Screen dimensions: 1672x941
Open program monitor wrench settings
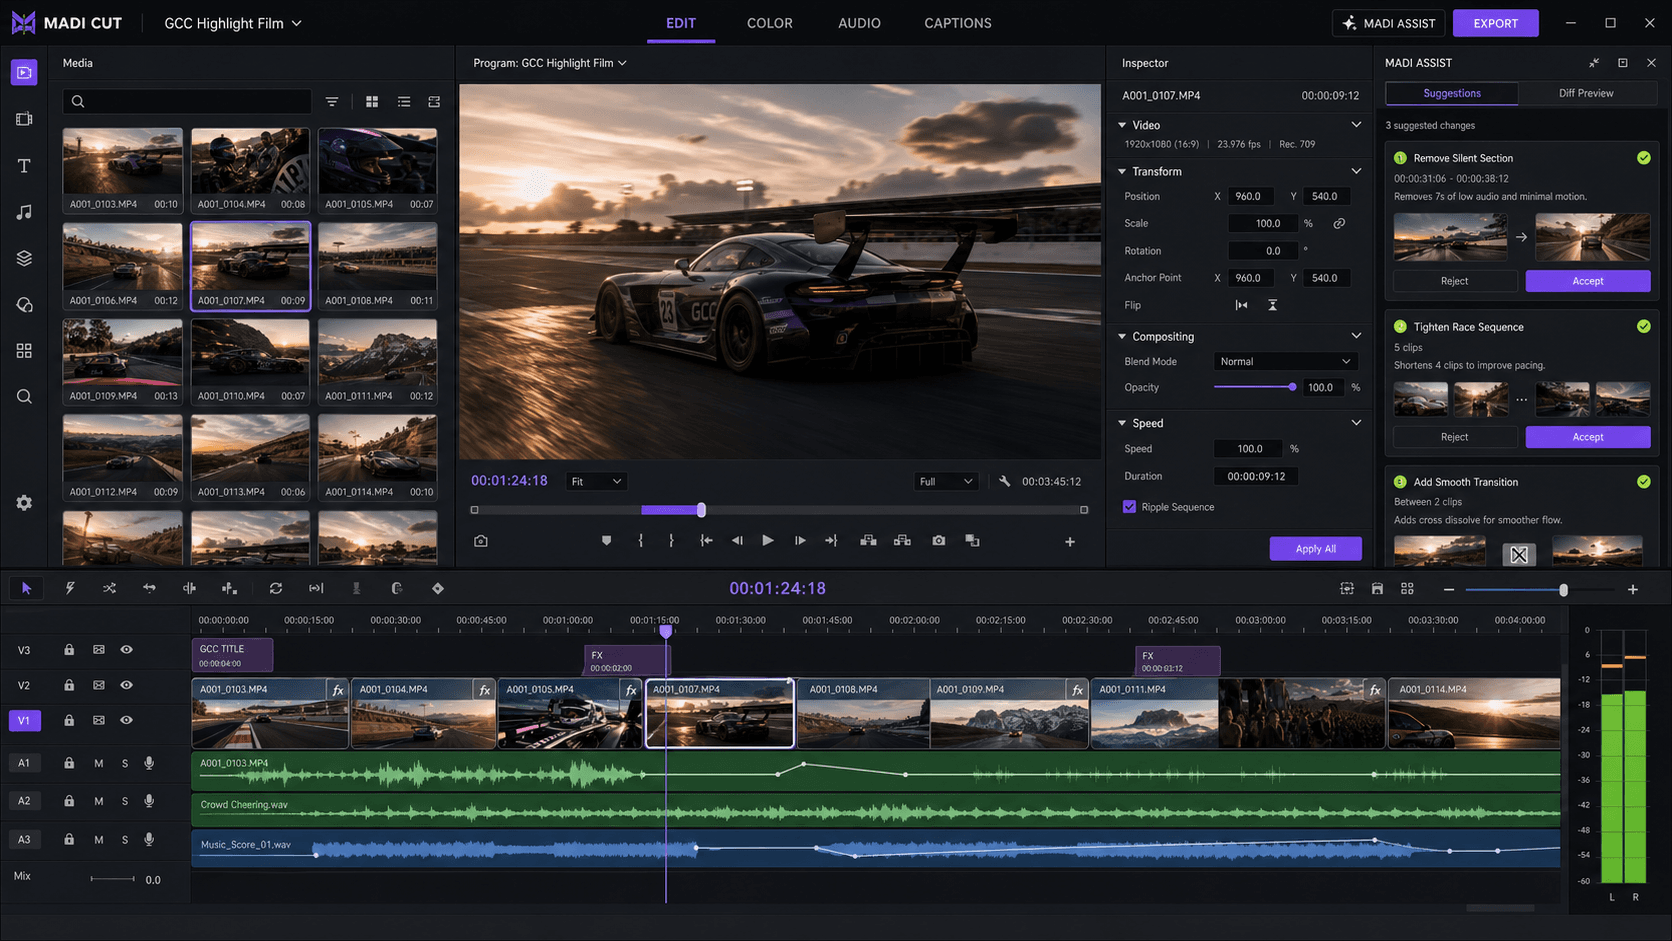pyautogui.click(x=1004, y=481)
